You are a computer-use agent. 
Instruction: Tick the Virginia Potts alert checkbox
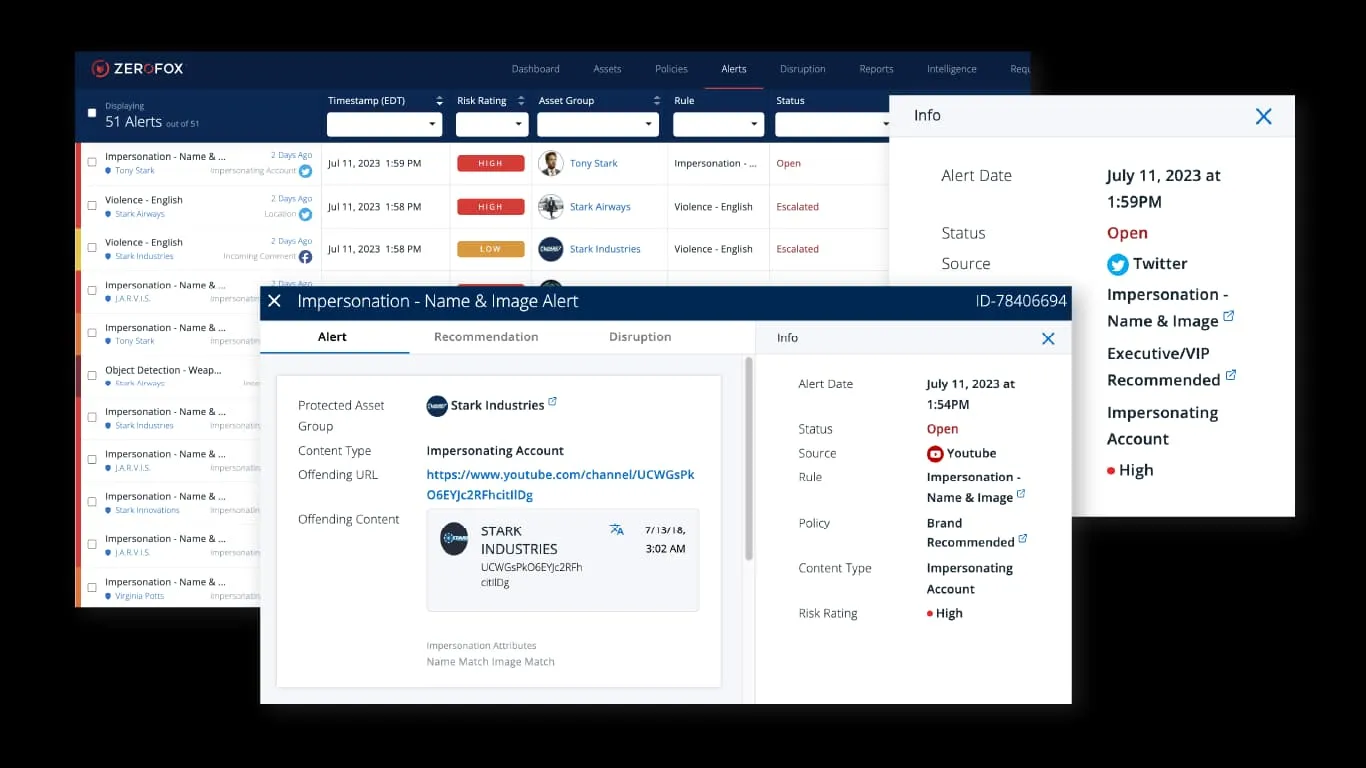(92, 587)
